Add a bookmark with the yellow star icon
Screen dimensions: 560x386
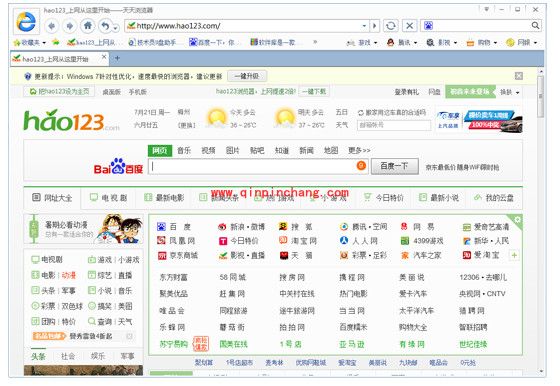tap(56, 42)
